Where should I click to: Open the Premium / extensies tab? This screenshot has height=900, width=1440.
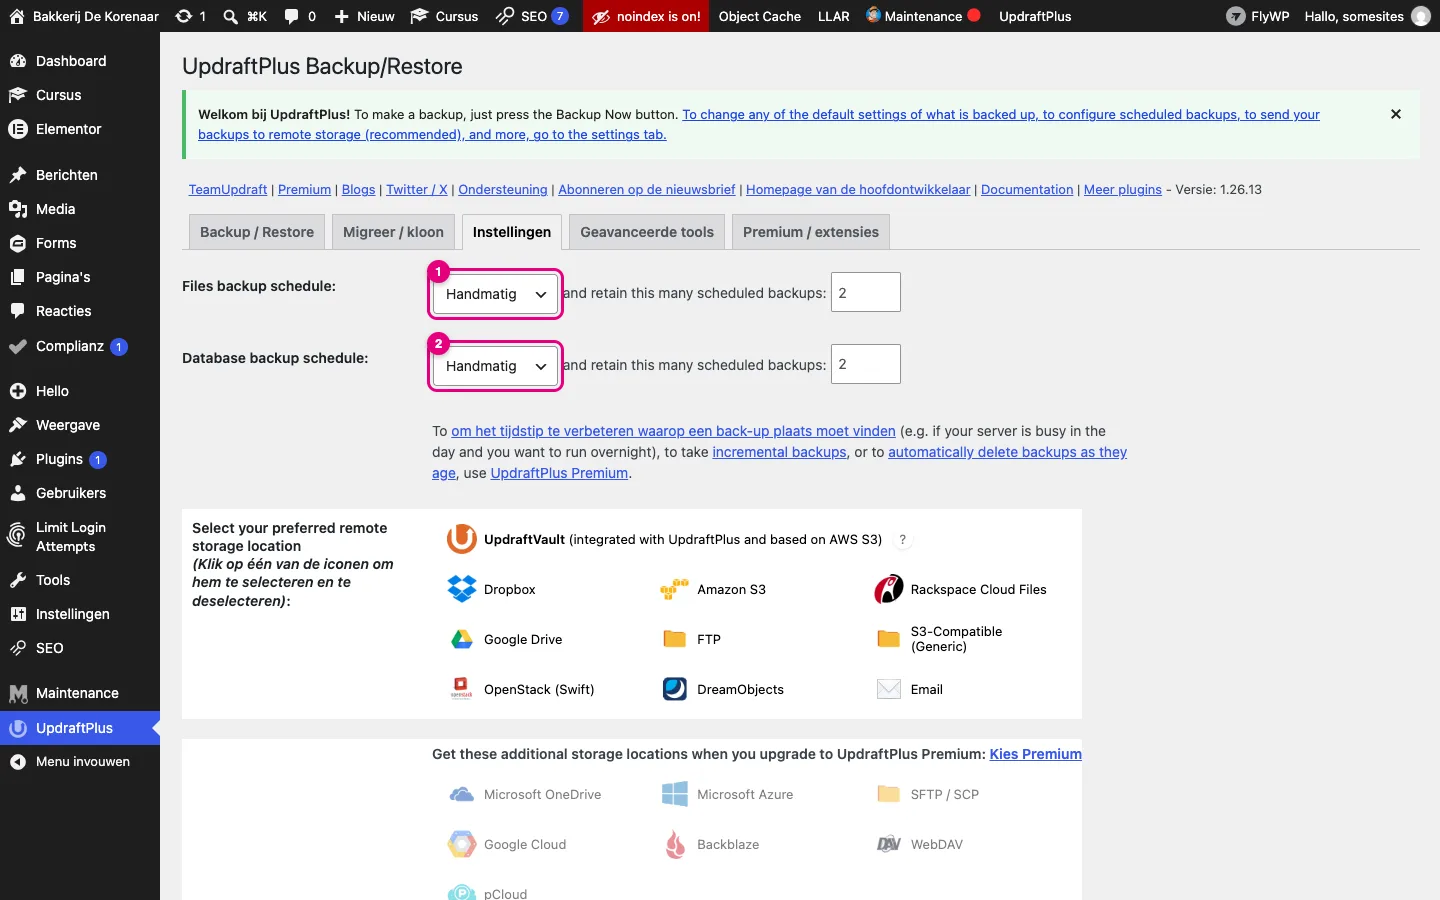811,232
